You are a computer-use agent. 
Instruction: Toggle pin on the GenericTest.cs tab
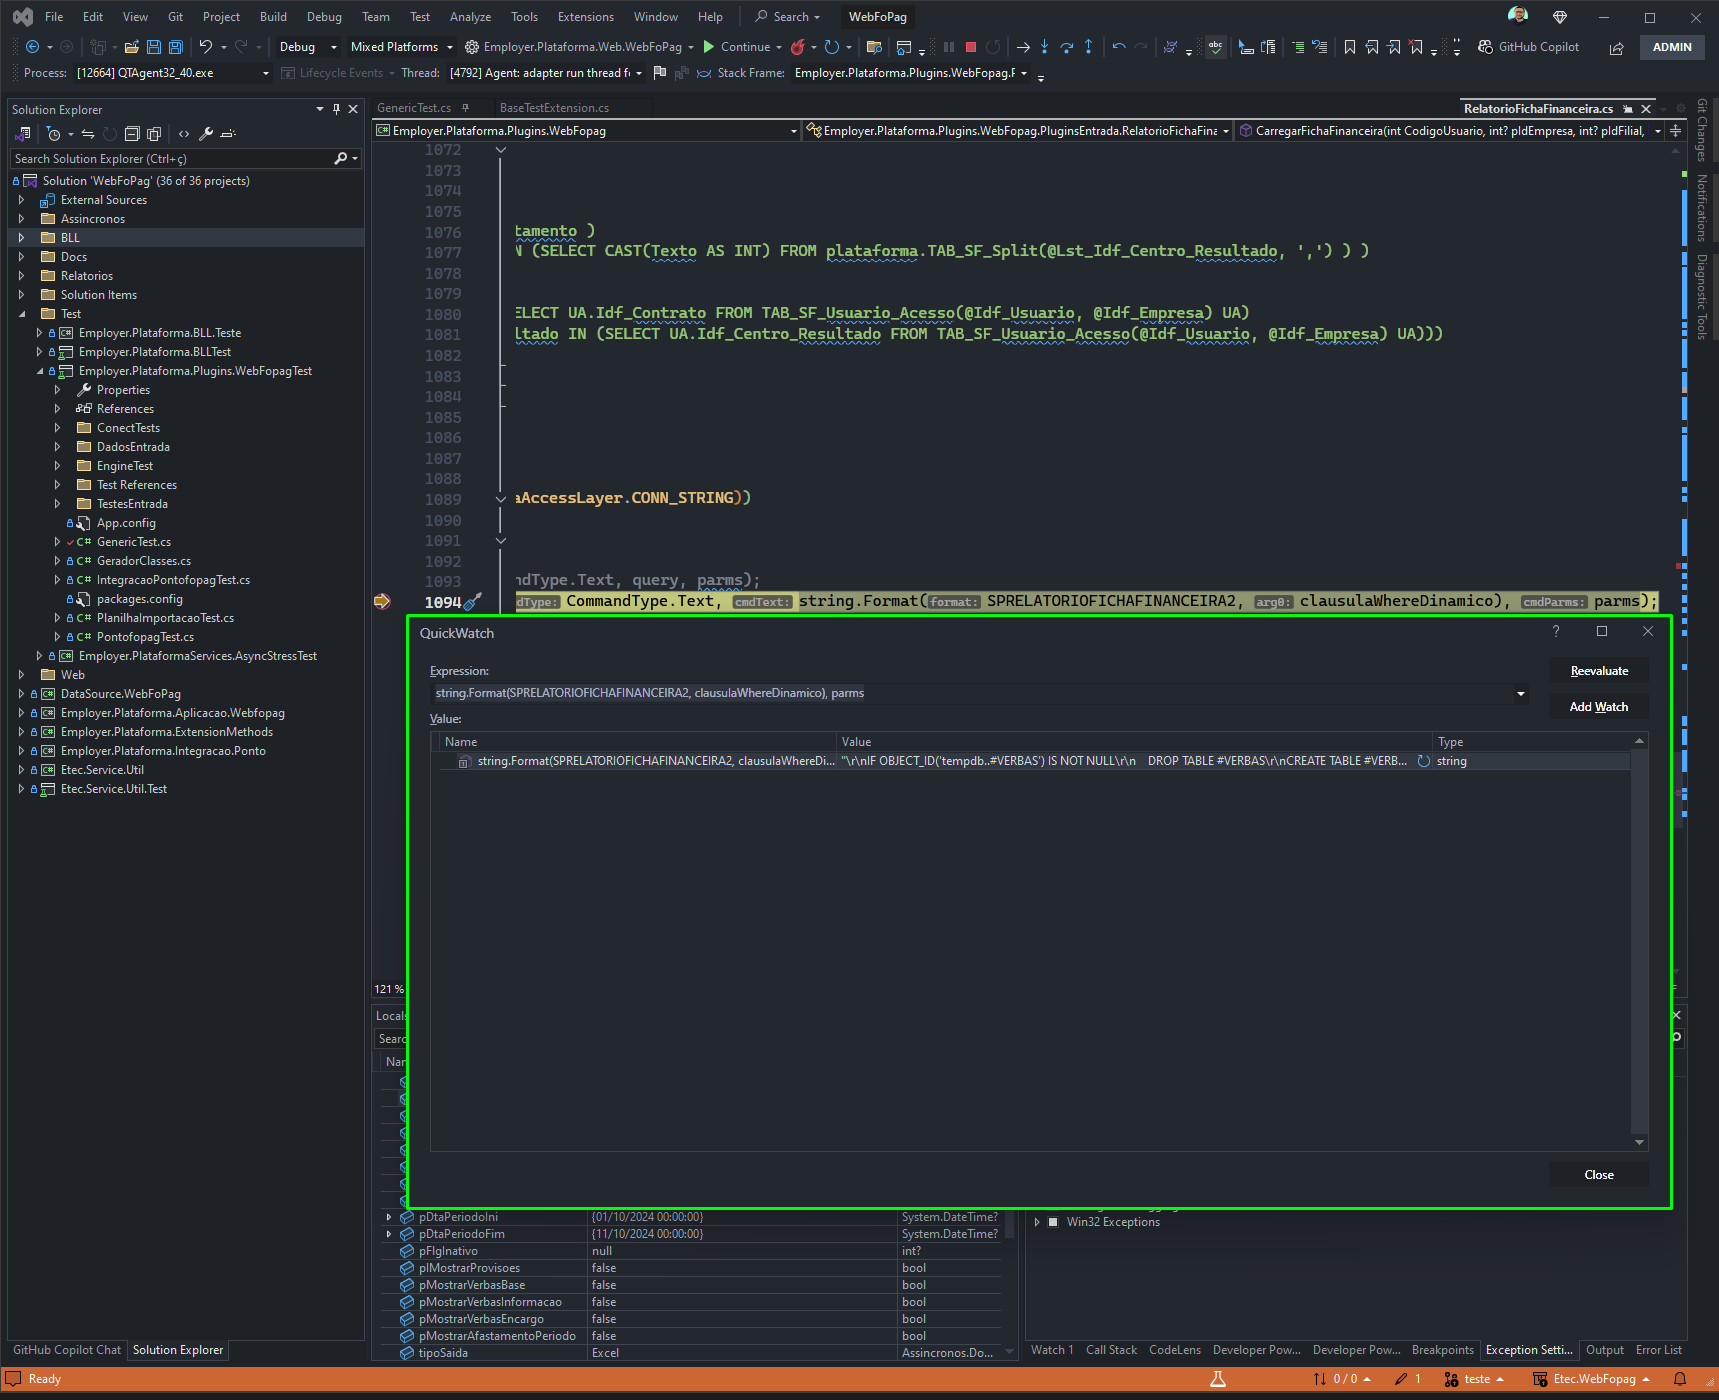(x=465, y=108)
